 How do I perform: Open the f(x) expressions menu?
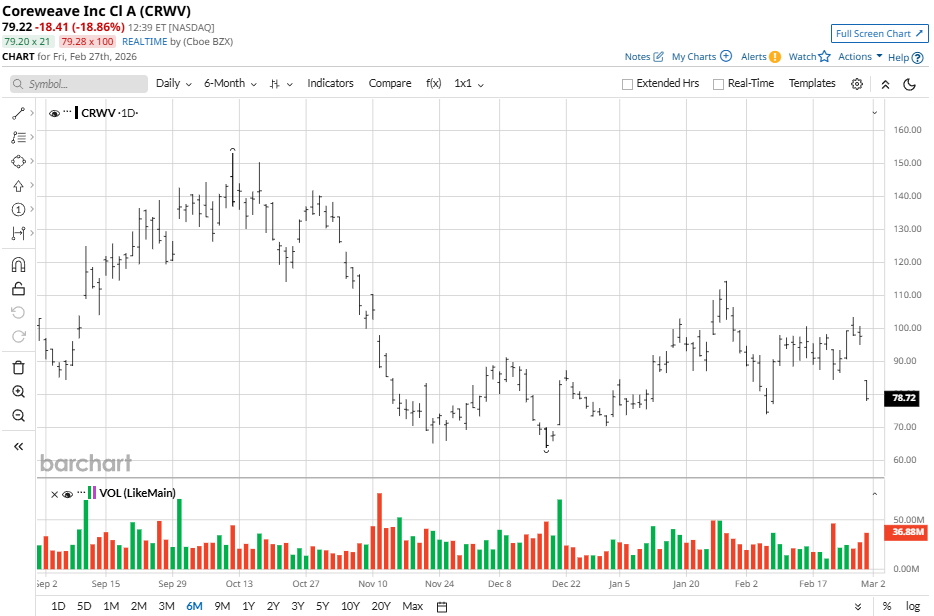tap(434, 83)
